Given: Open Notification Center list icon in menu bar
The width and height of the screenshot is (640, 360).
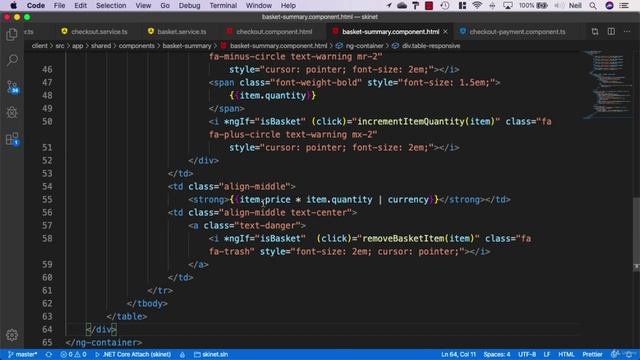Looking at the screenshot, I should [624, 6].
